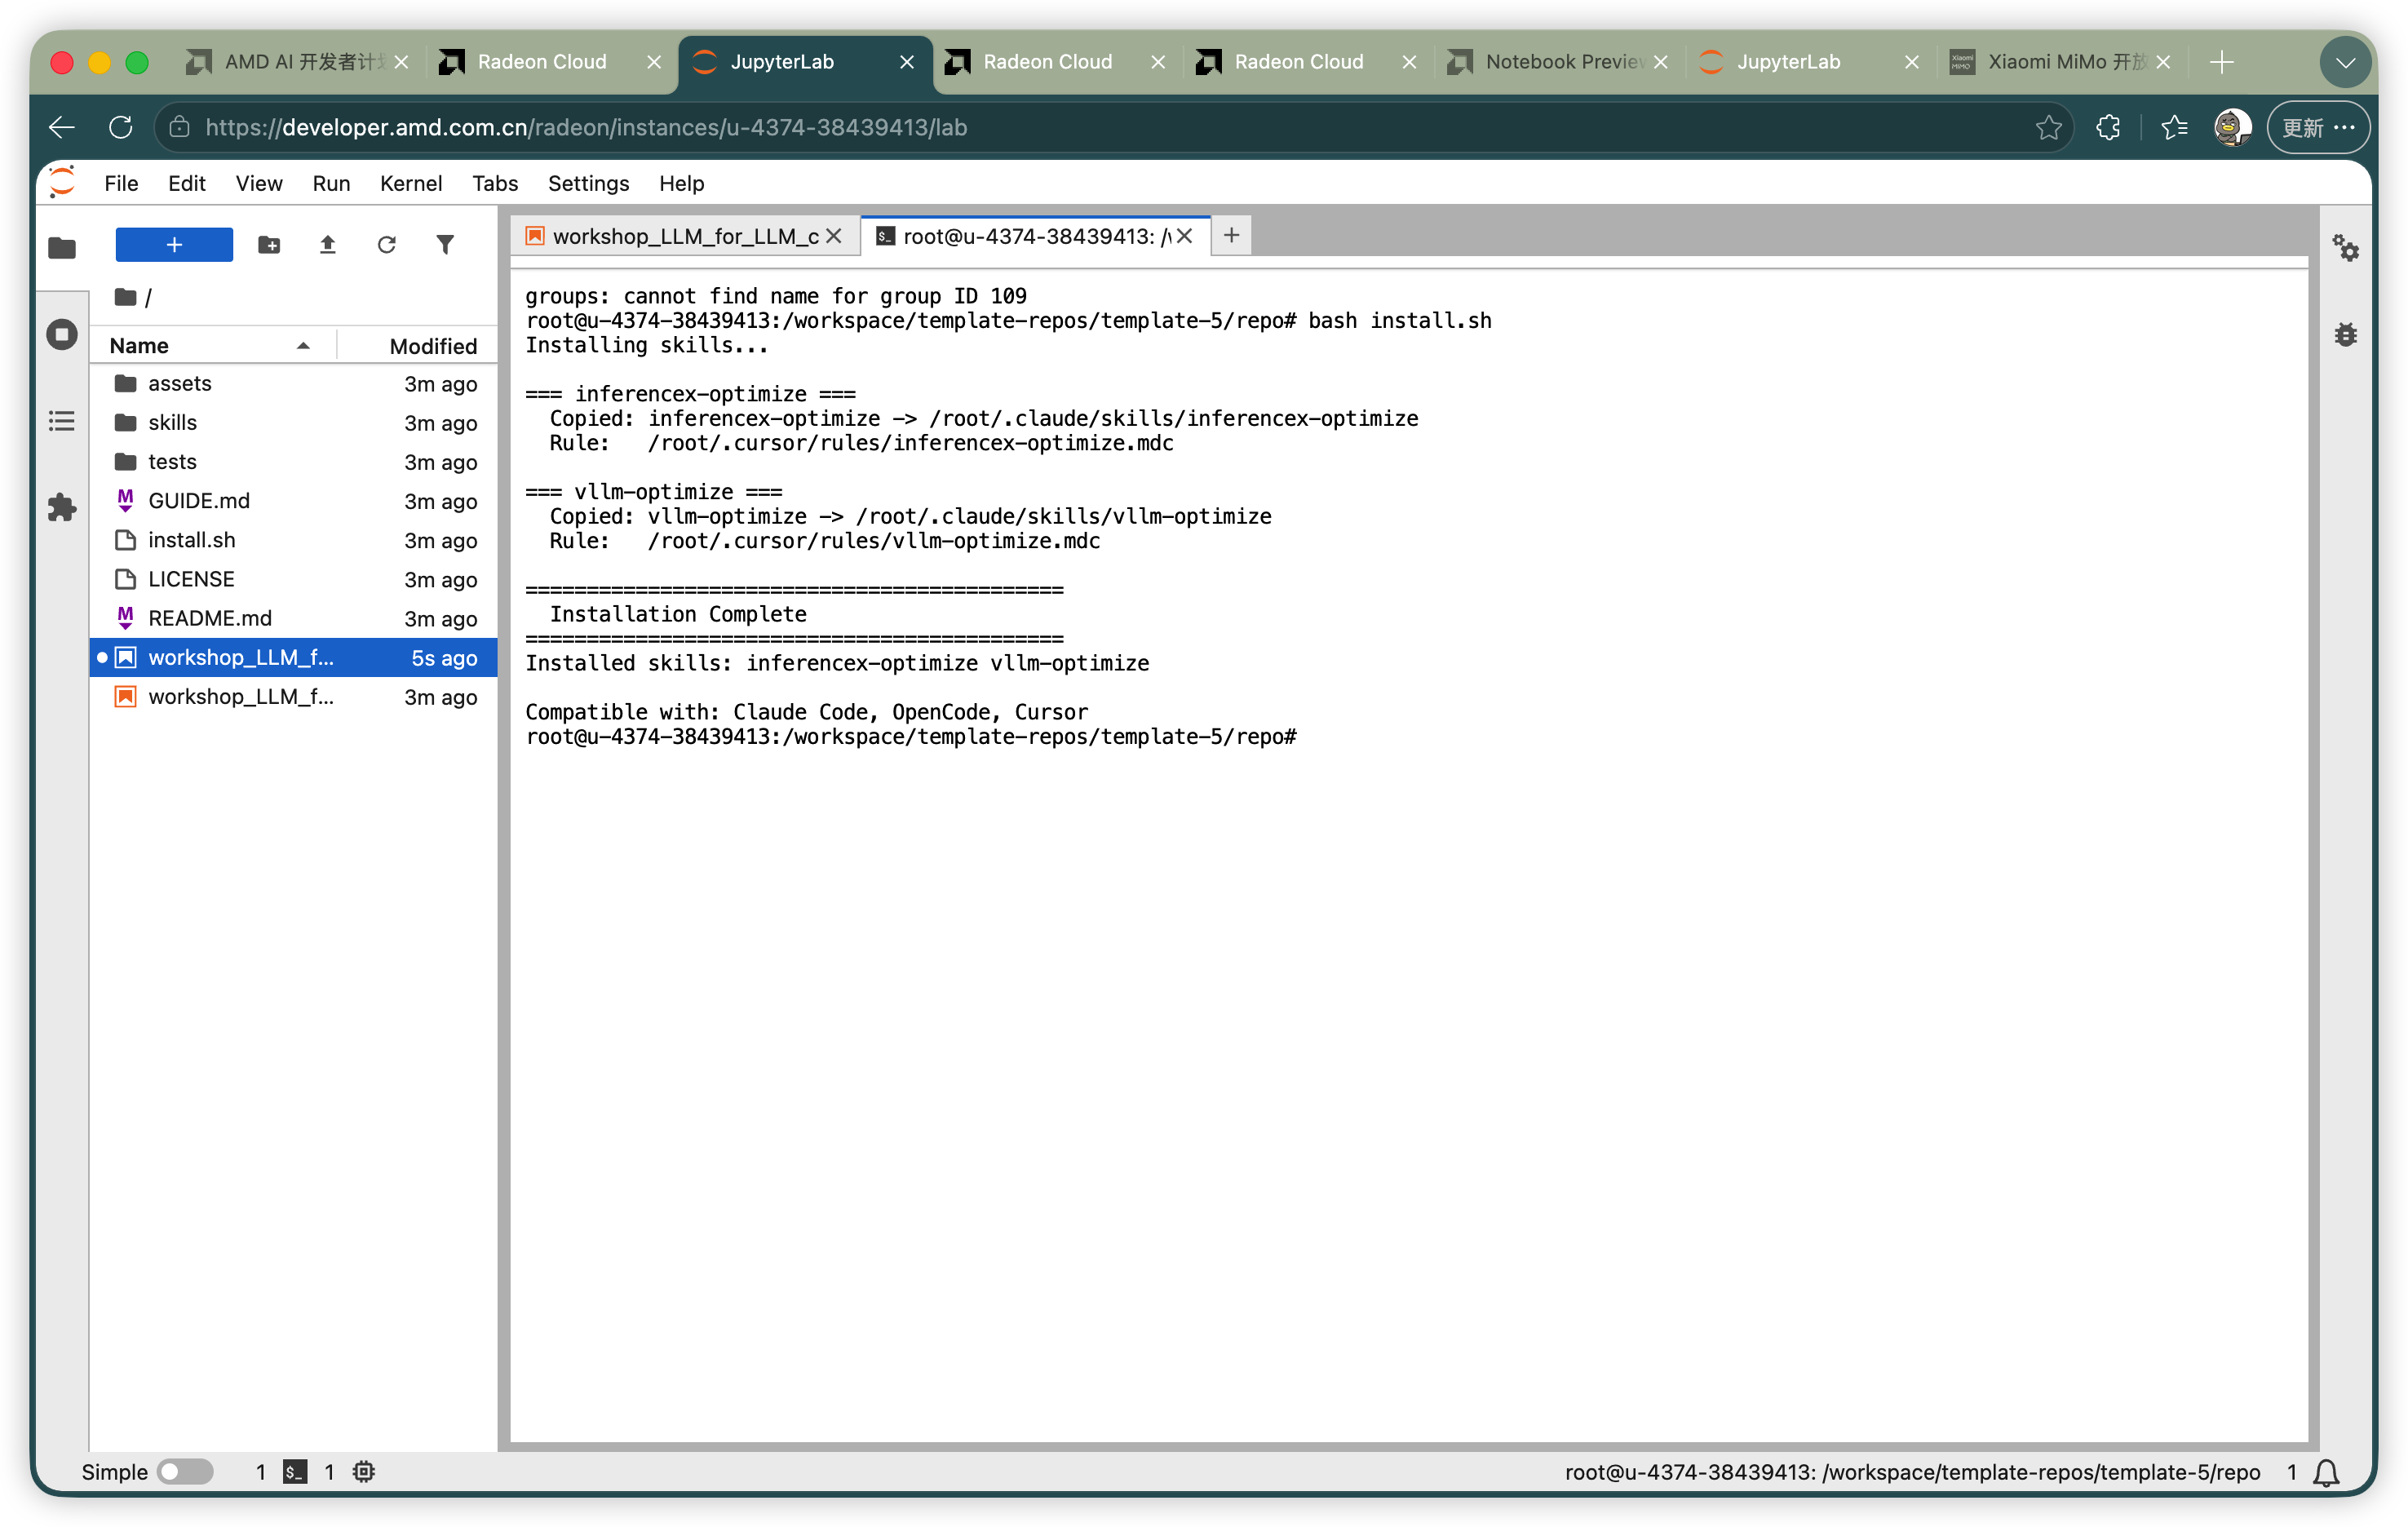
Task: Open the File menu
Action: pos(121,183)
